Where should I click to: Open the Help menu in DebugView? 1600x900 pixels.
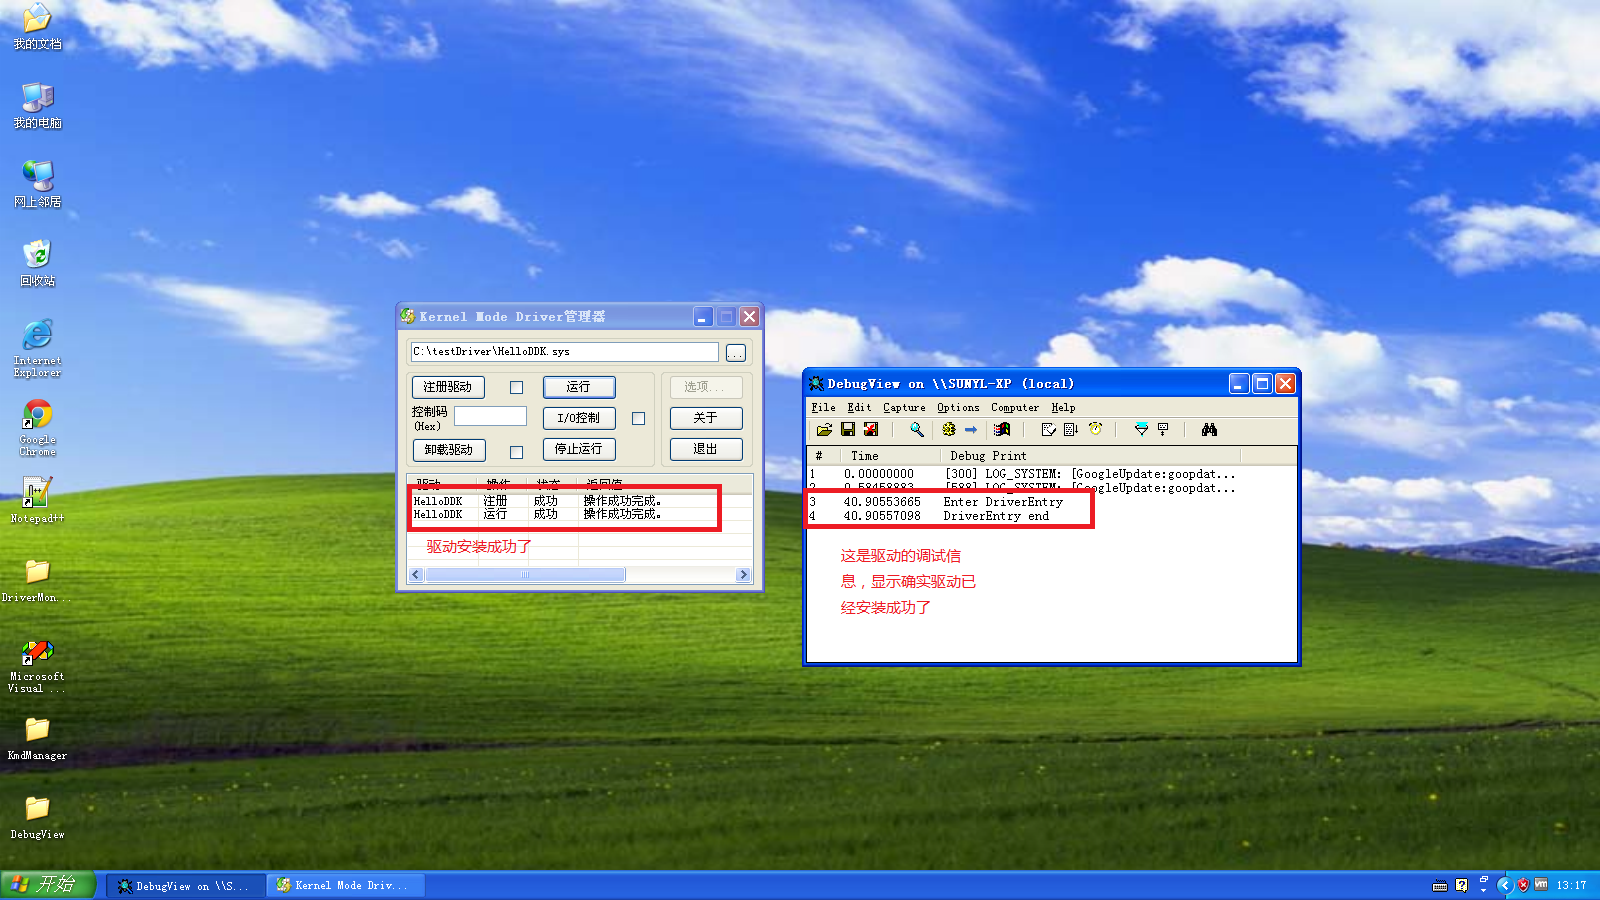point(1063,407)
